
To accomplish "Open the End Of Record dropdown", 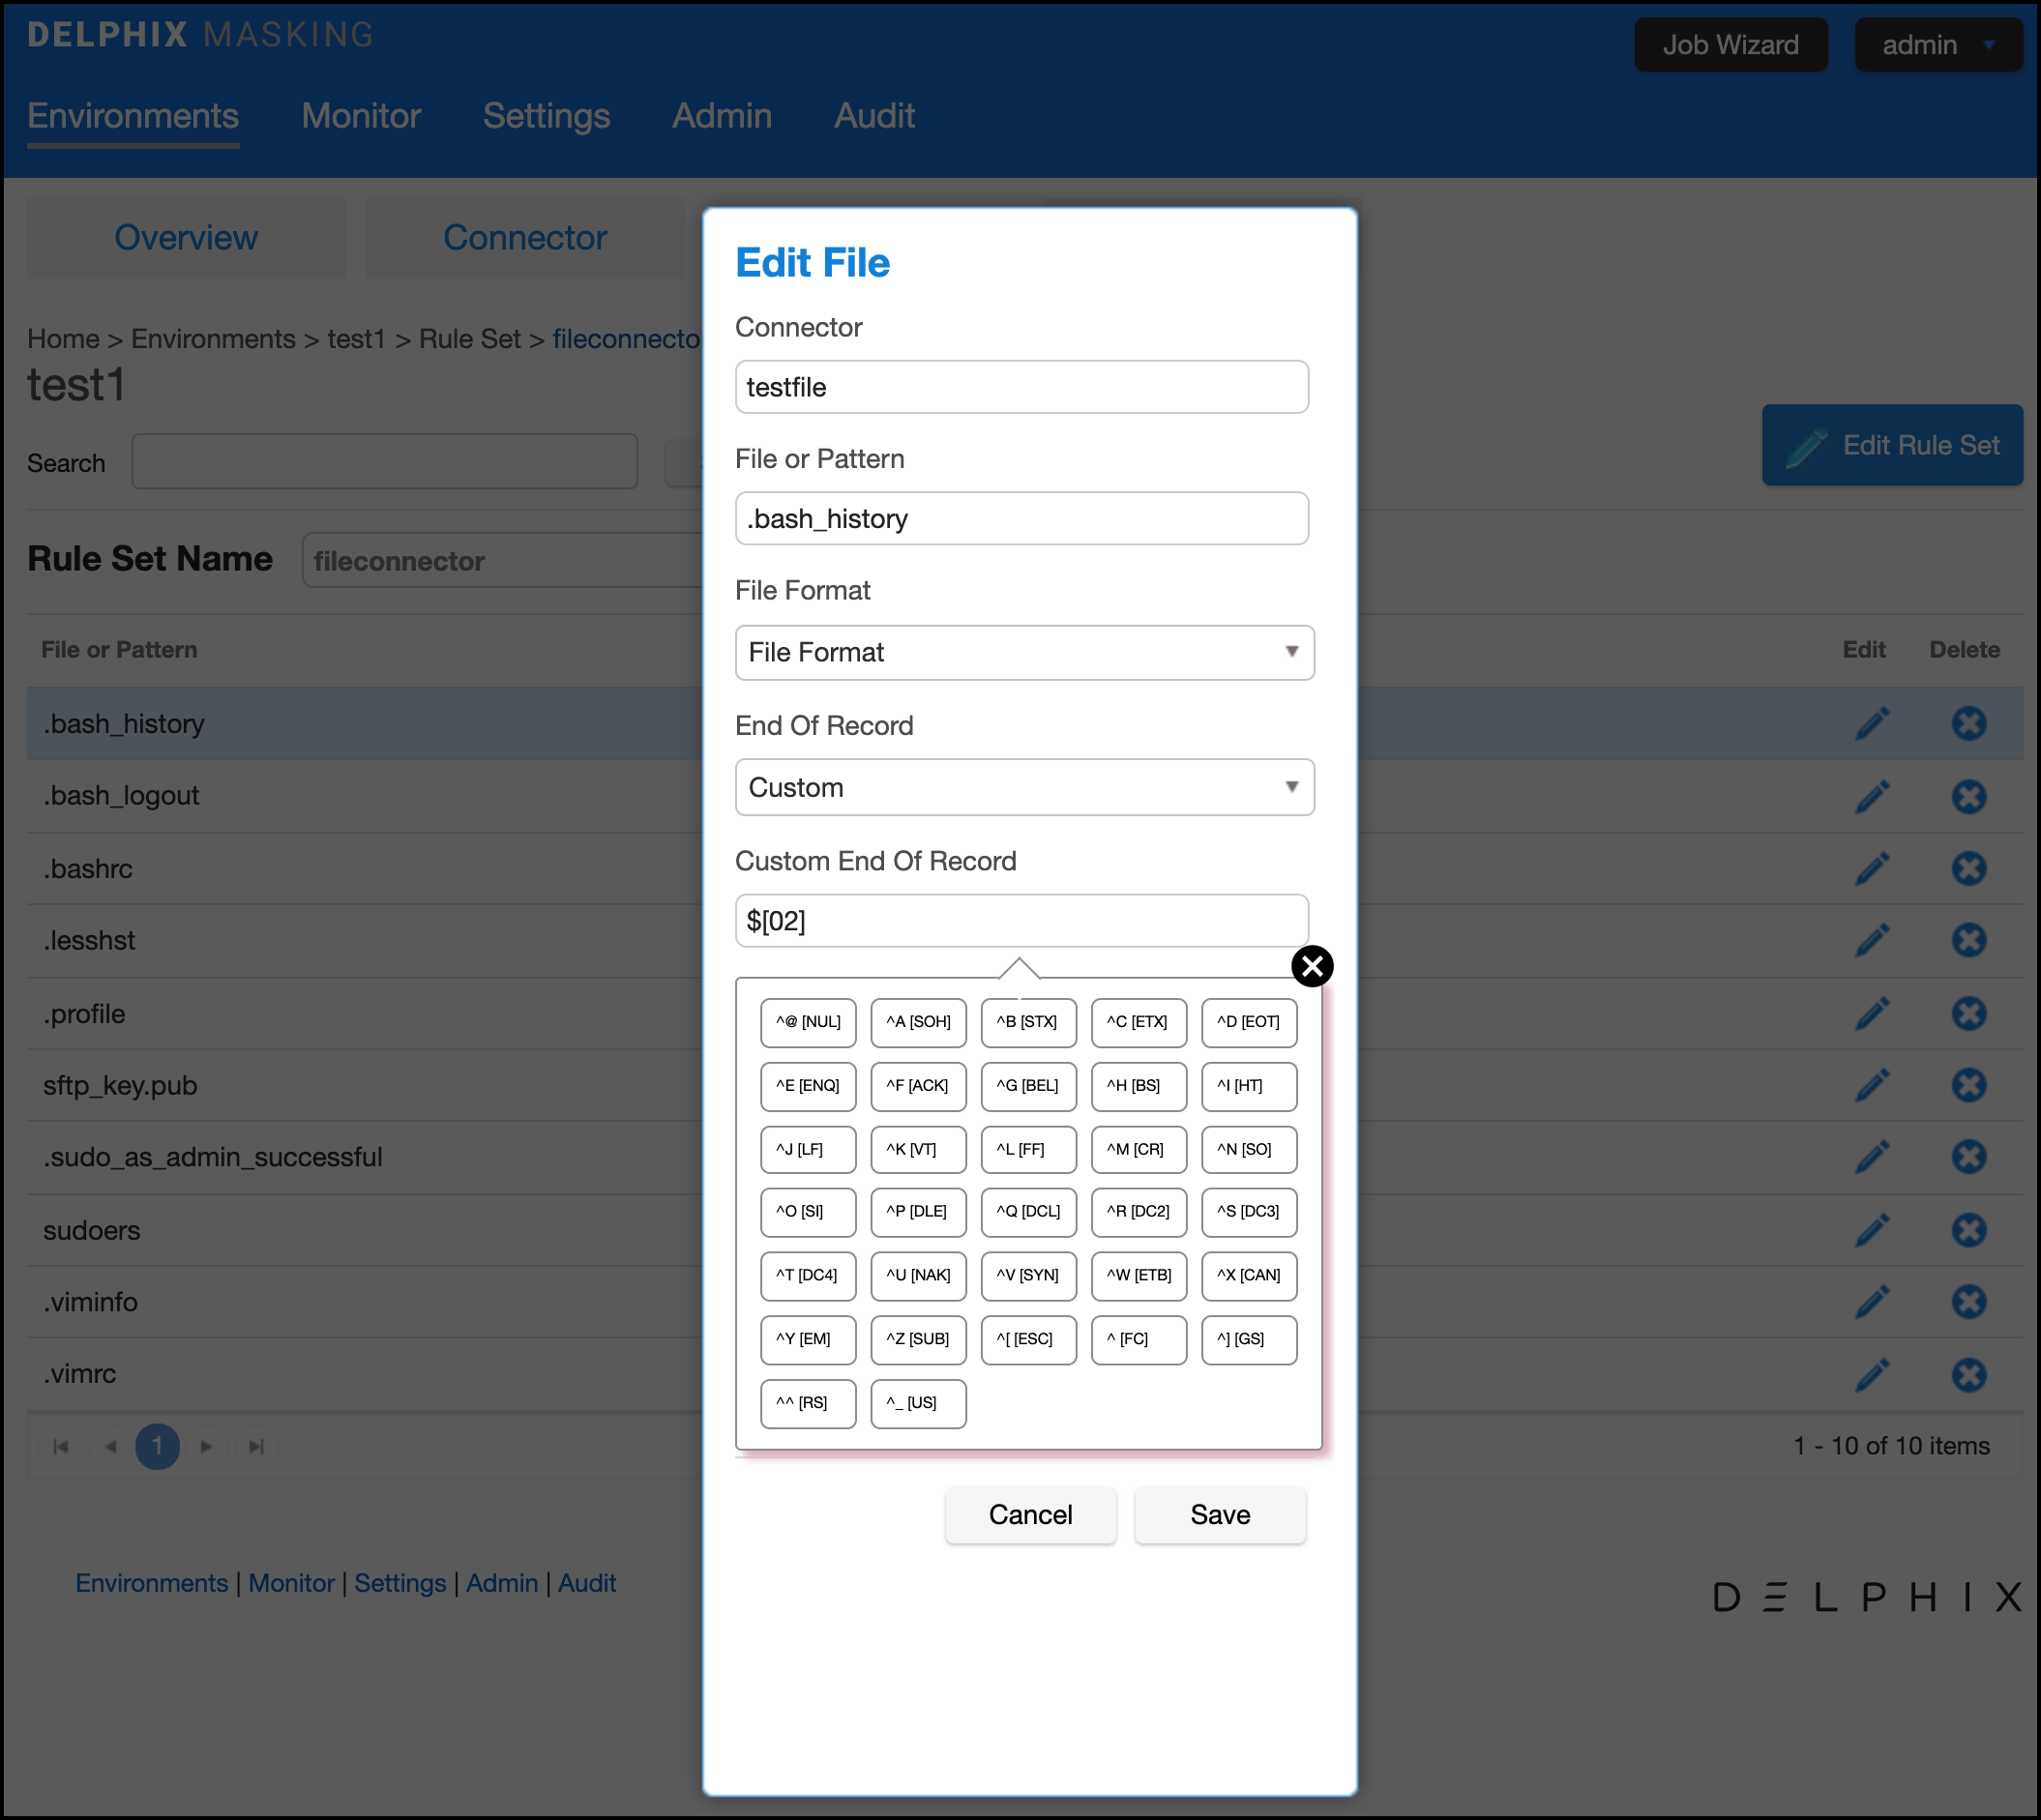I will pyautogui.click(x=1023, y=787).
